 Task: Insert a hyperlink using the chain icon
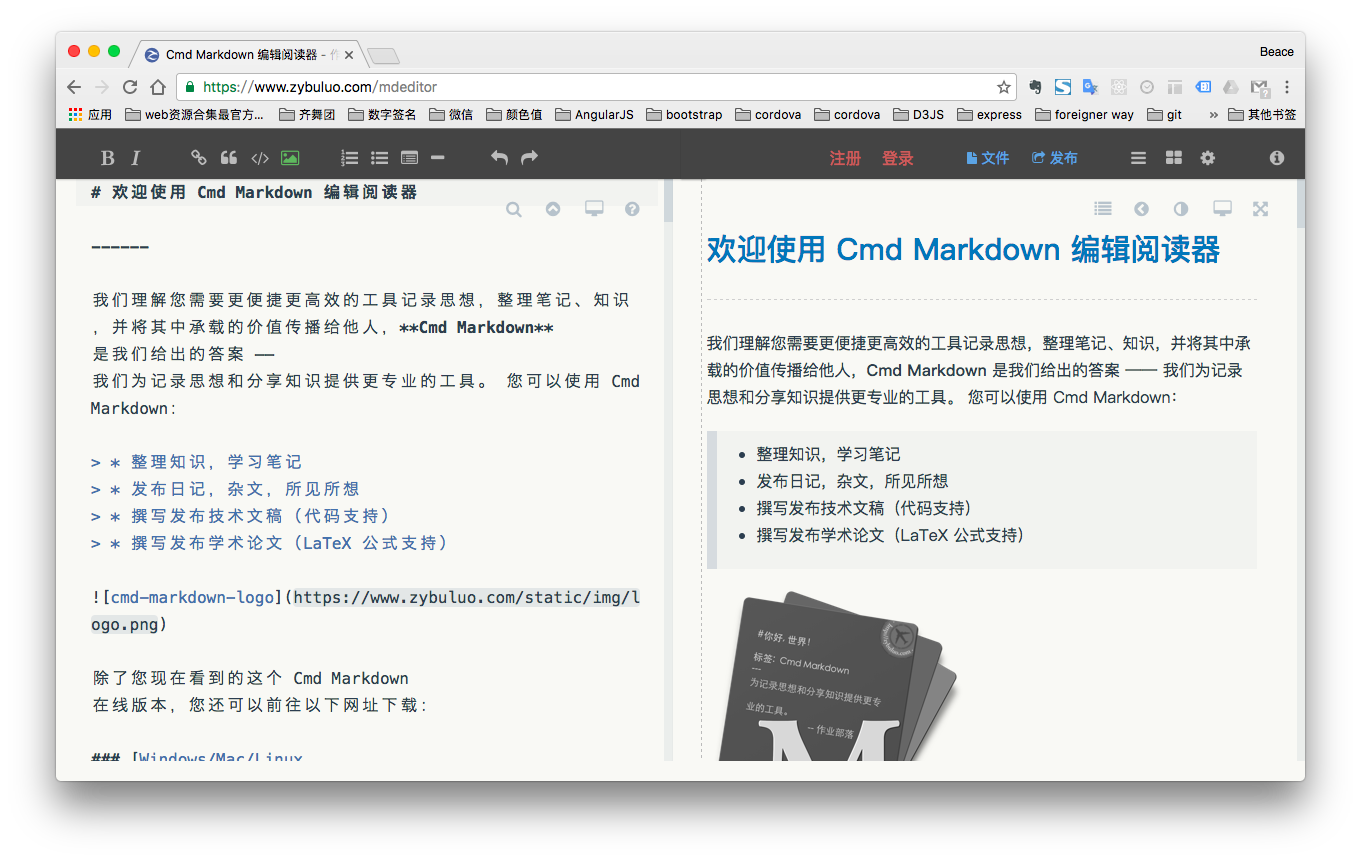point(198,158)
